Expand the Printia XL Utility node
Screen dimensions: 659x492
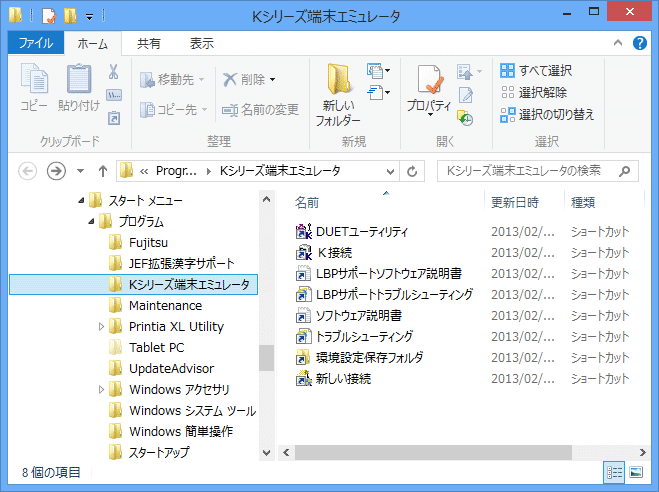101,326
